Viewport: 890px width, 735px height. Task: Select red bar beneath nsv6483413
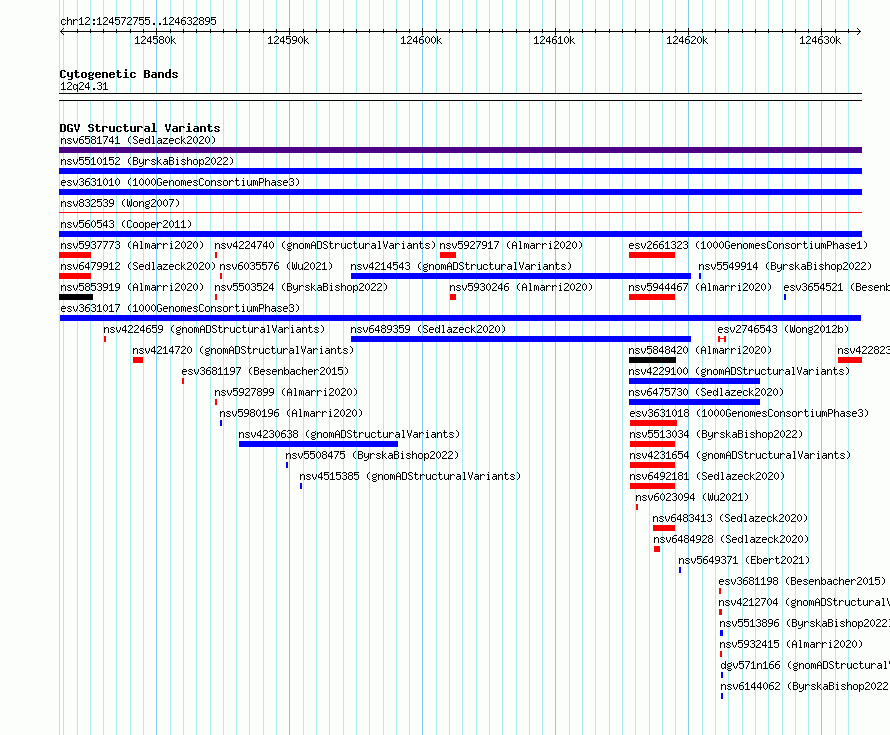(x=664, y=528)
